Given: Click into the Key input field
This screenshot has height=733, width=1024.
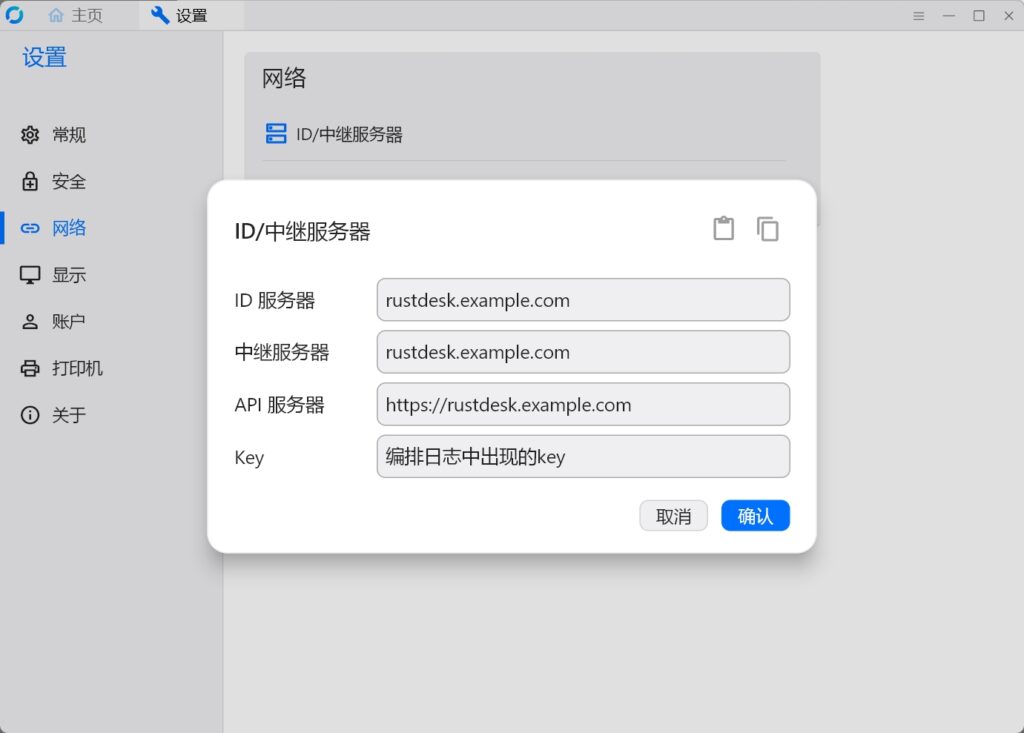Looking at the screenshot, I should (x=583, y=457).
